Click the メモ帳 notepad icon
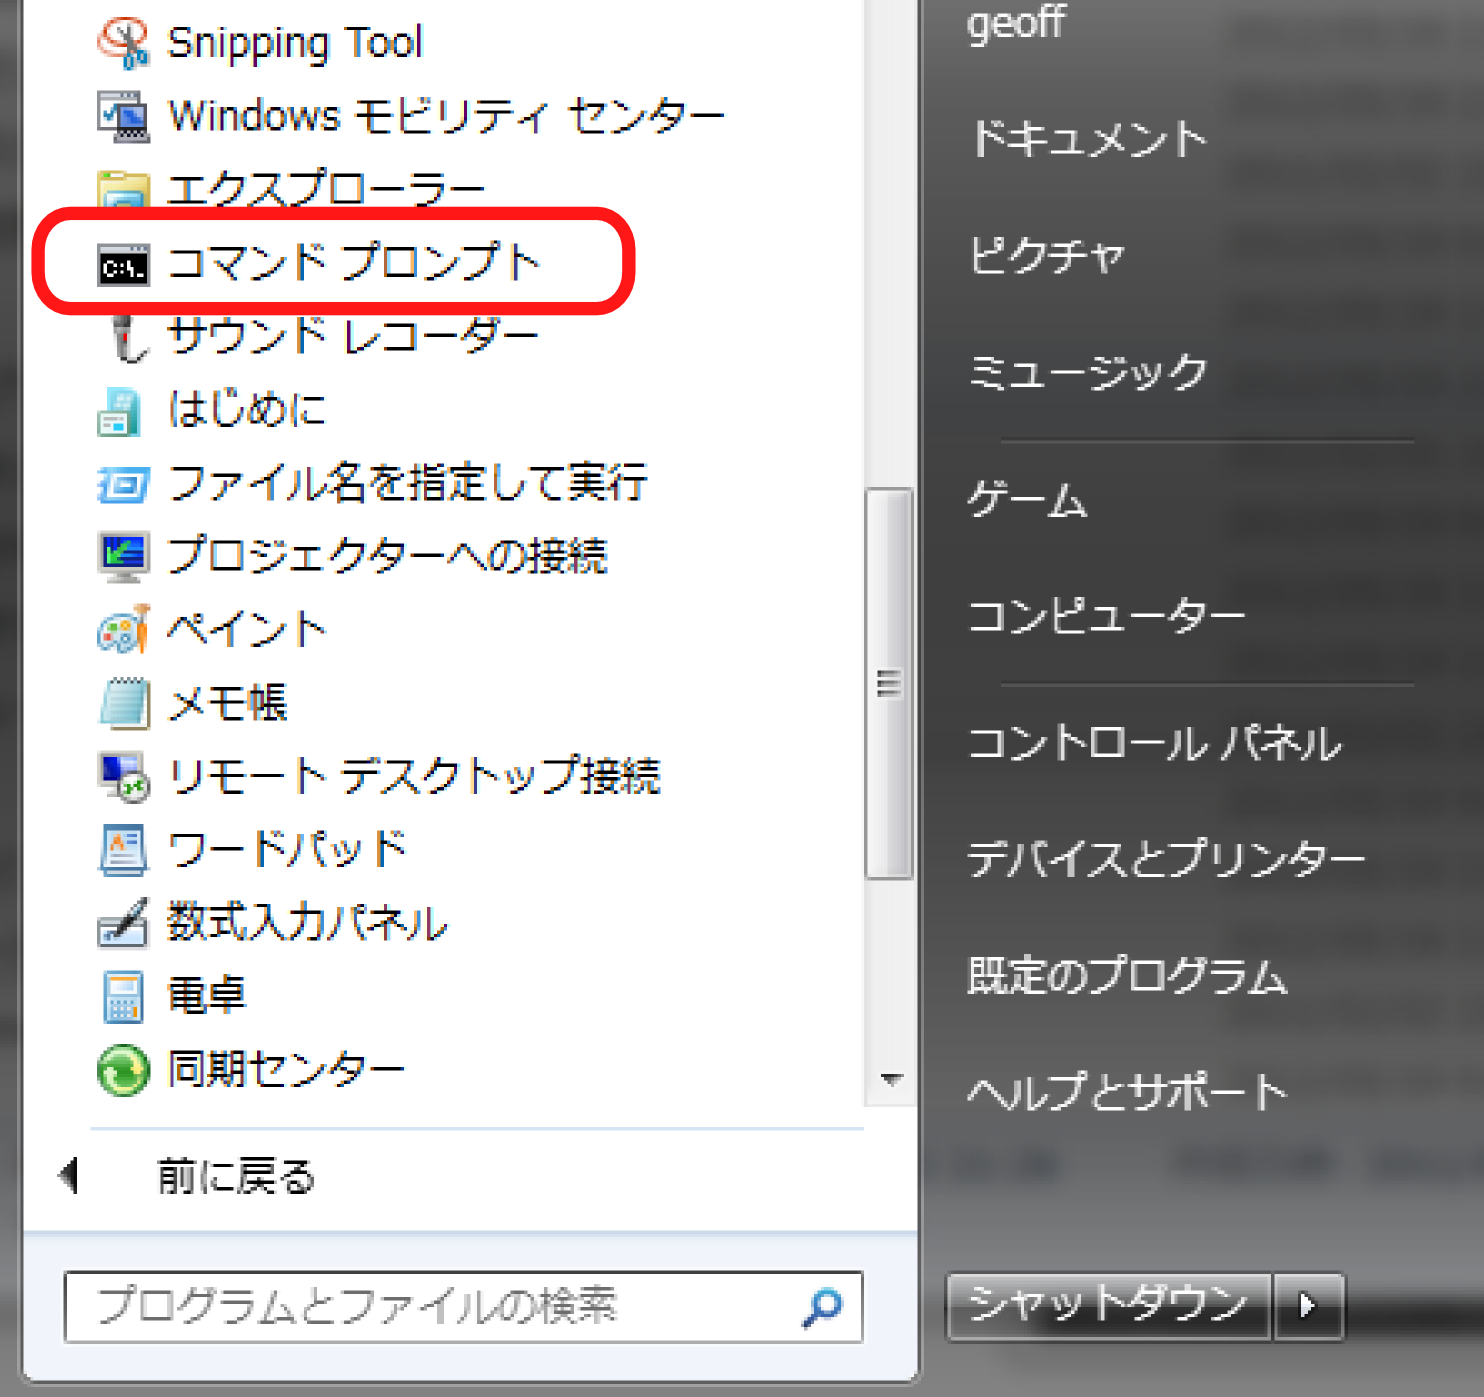Screen dimensions: 1484x1397 pos(123,703)
